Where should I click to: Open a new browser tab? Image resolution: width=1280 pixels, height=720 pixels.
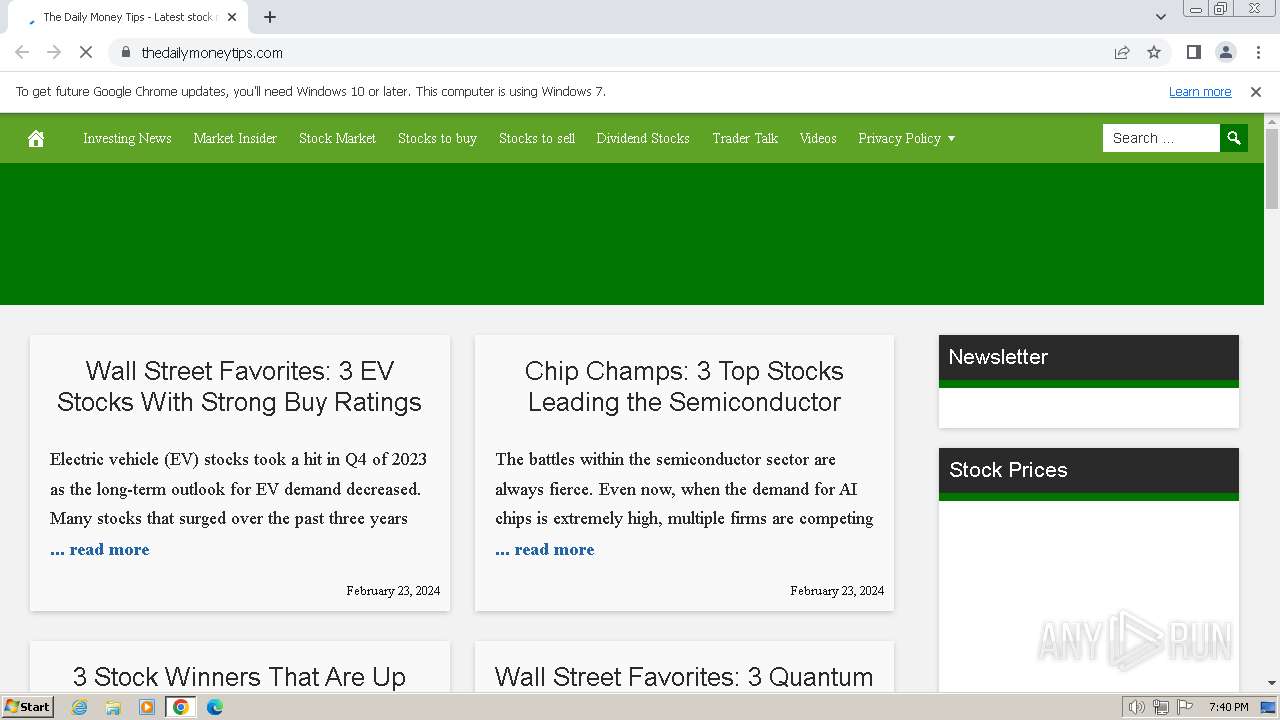tap(270, 17)
